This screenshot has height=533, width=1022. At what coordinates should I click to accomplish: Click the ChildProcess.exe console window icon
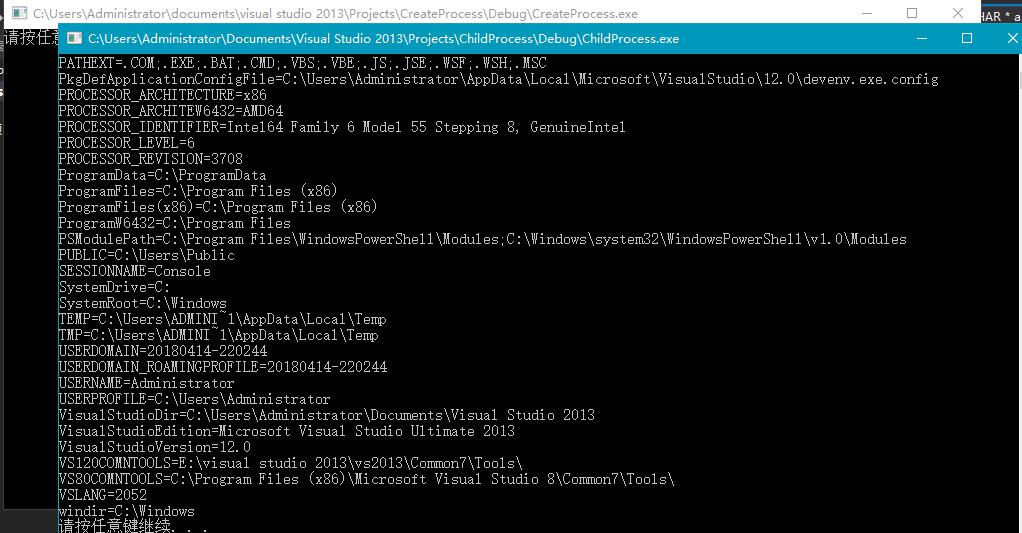pos(75,38)
